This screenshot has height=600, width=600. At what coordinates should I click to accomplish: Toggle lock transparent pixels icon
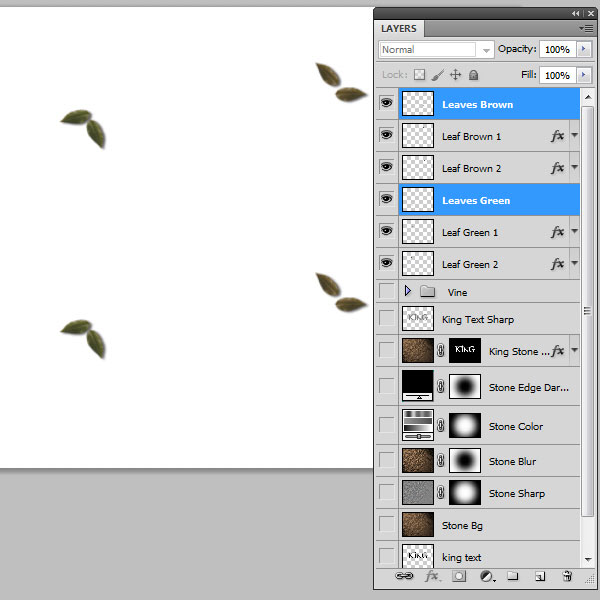click(419, 75)
